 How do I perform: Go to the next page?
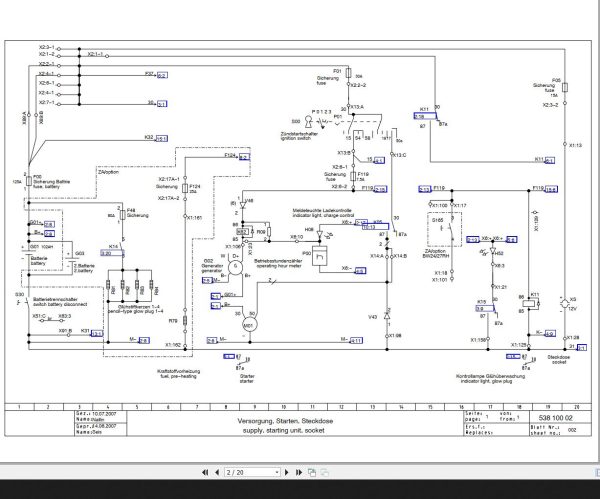click(287, 472)
